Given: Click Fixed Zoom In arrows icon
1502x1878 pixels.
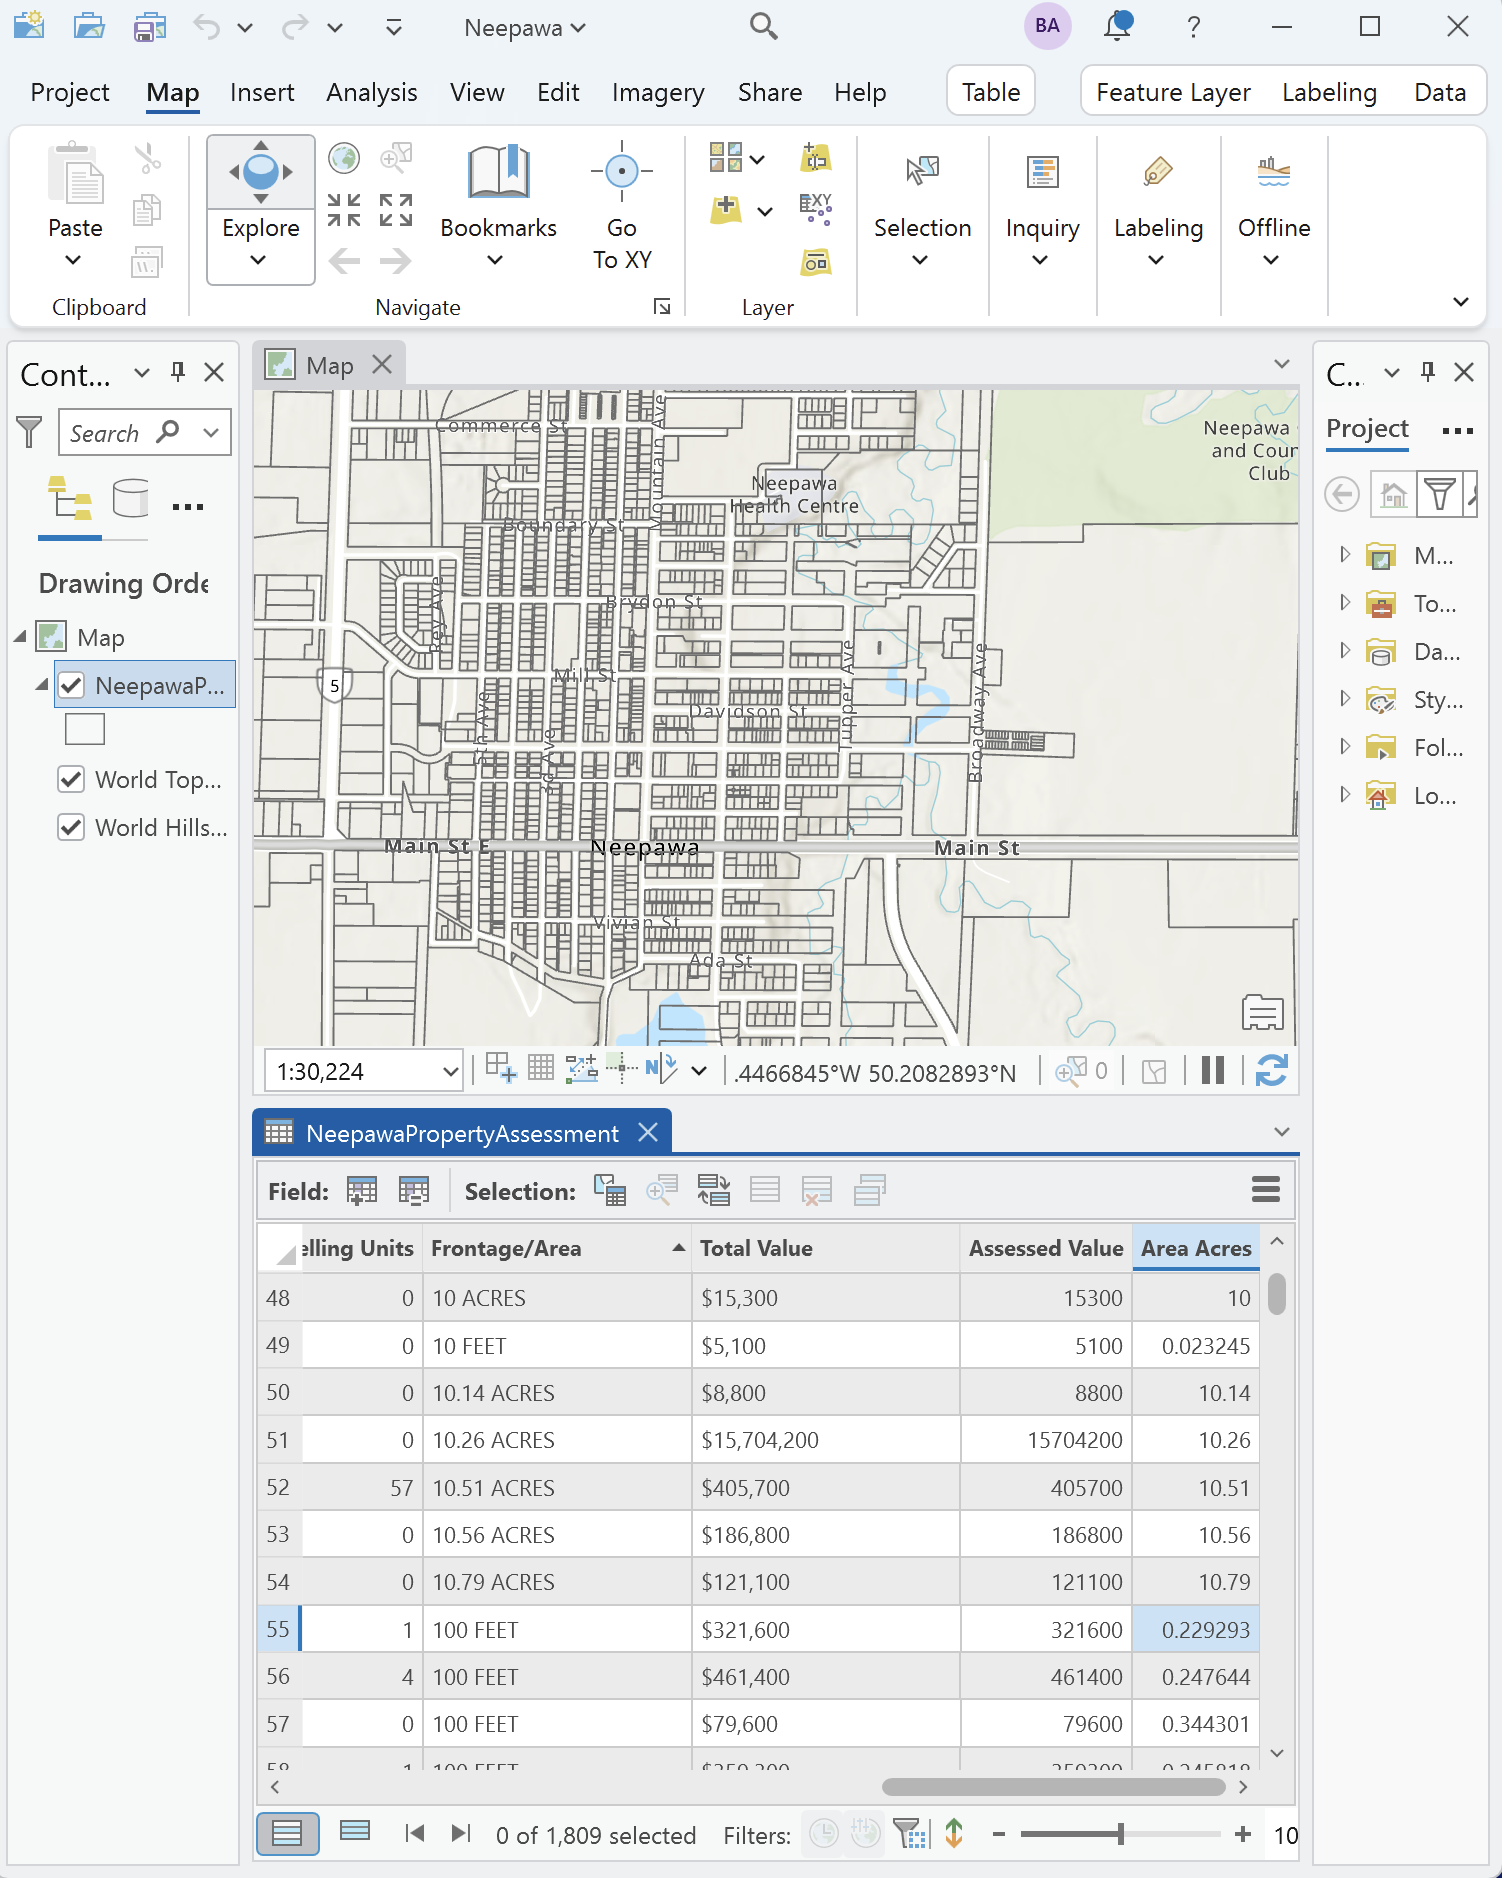Looking at the screenshot, I should [344, 210].
